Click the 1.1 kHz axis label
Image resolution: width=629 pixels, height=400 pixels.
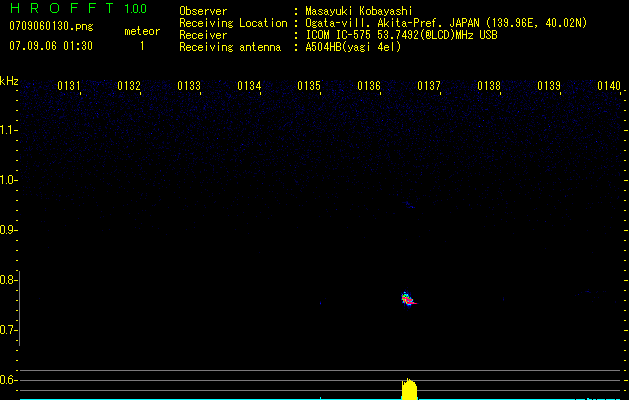tap(7, 130)
